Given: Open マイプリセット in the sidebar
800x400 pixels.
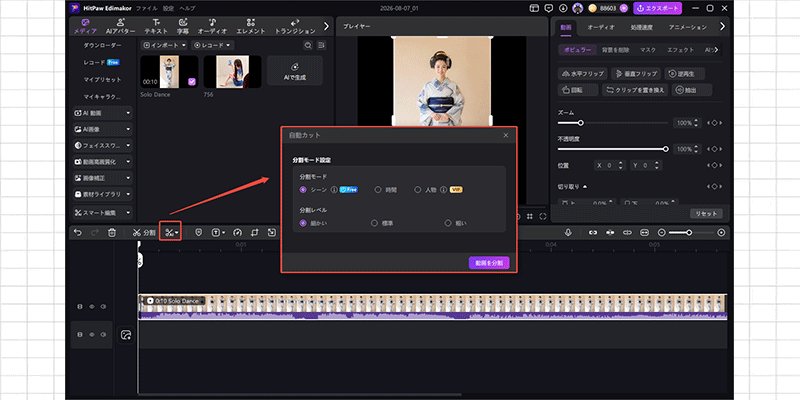Looking at the screenshot, I should click(x=103, y=80).
